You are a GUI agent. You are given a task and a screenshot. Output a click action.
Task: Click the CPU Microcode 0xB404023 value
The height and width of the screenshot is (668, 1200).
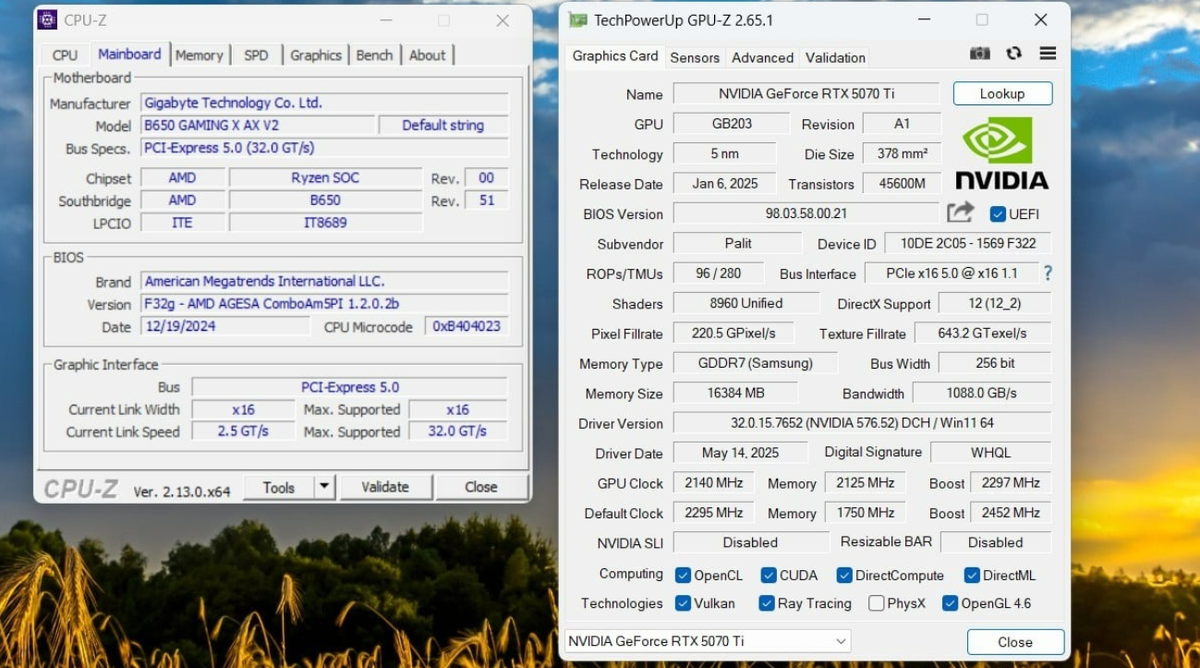click(x=467, y=326)
